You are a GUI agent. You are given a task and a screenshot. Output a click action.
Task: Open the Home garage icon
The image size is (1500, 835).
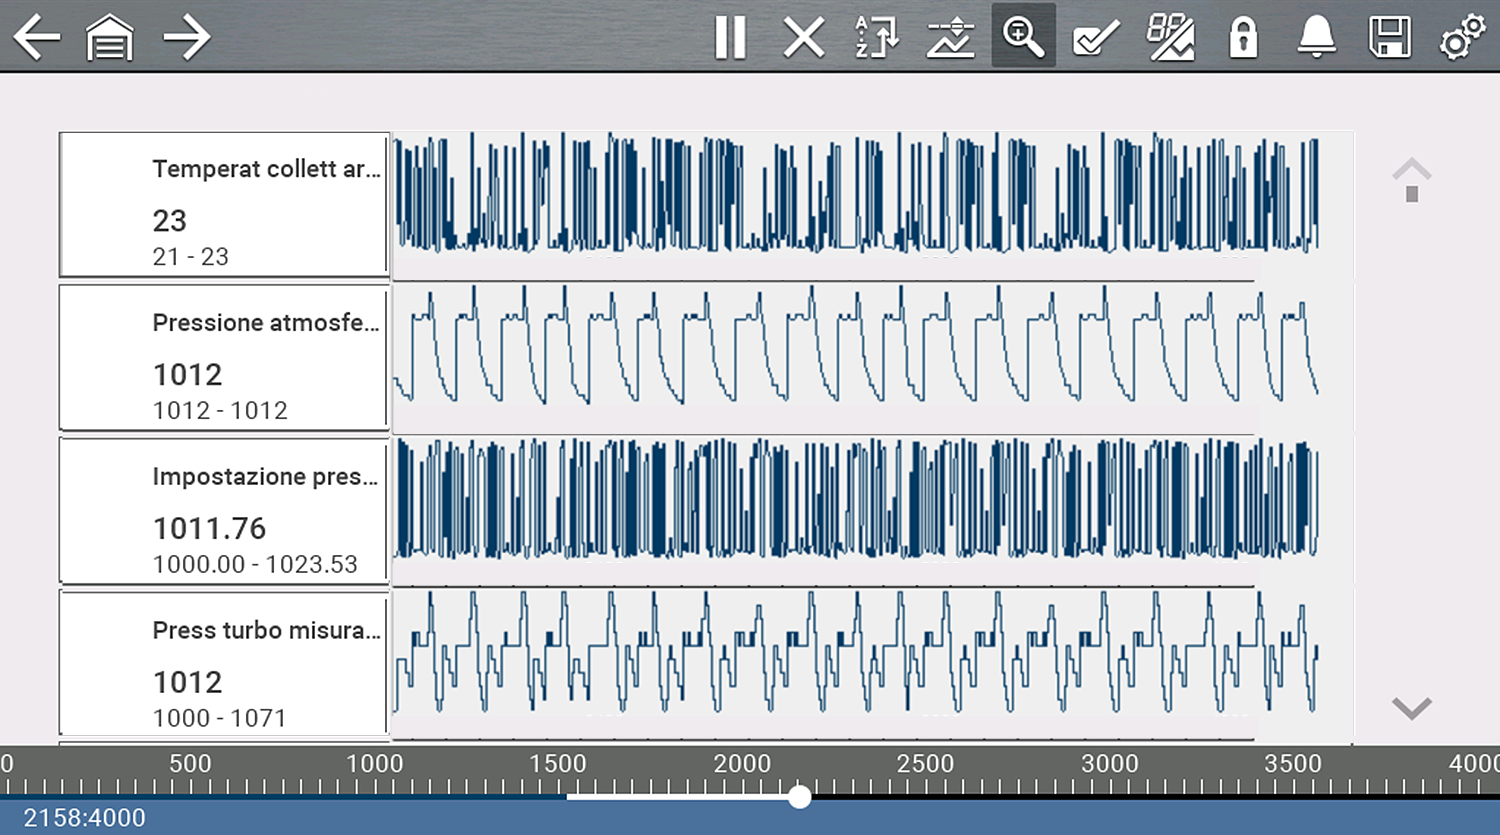click(110, 38)
